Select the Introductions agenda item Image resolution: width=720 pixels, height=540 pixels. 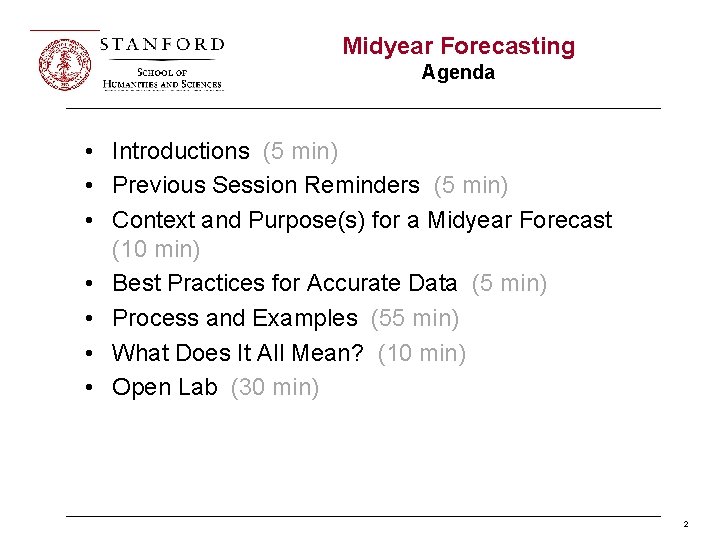tap(181, 151)
